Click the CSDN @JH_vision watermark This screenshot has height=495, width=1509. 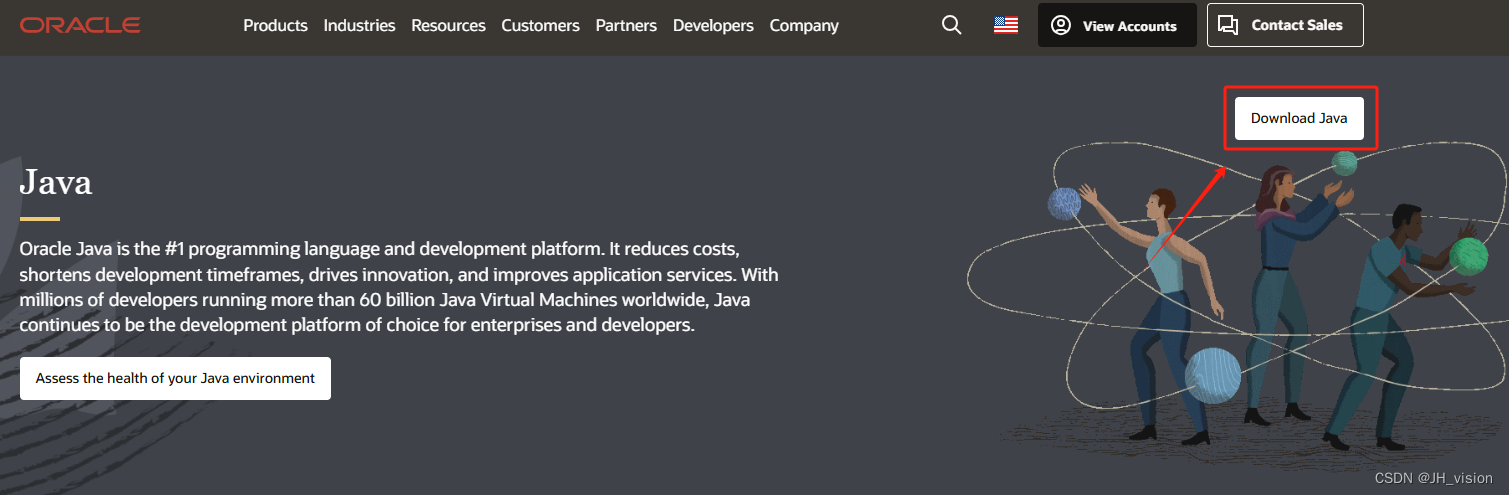coord(1433,478)
